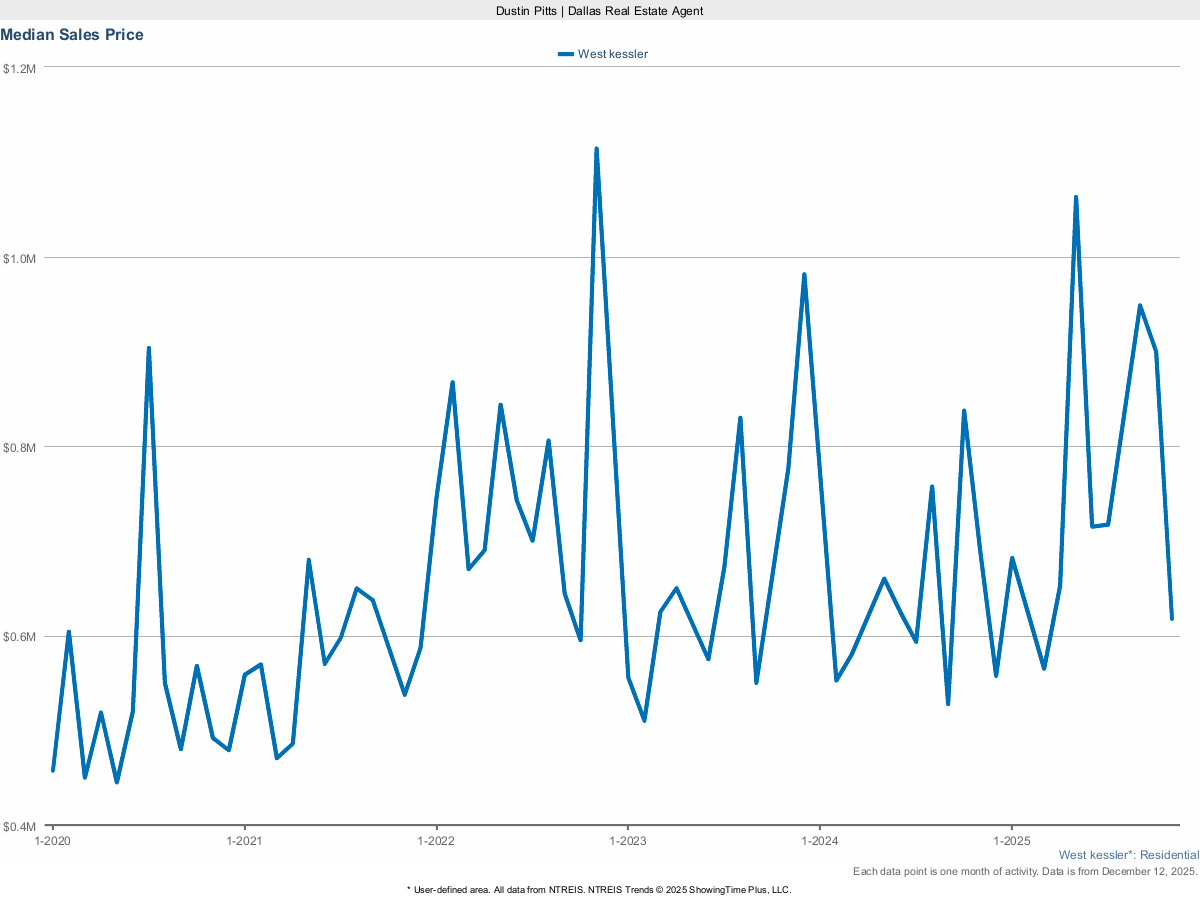
Task: Select the 1-2020 x-axis label
Action: (51, 841)
